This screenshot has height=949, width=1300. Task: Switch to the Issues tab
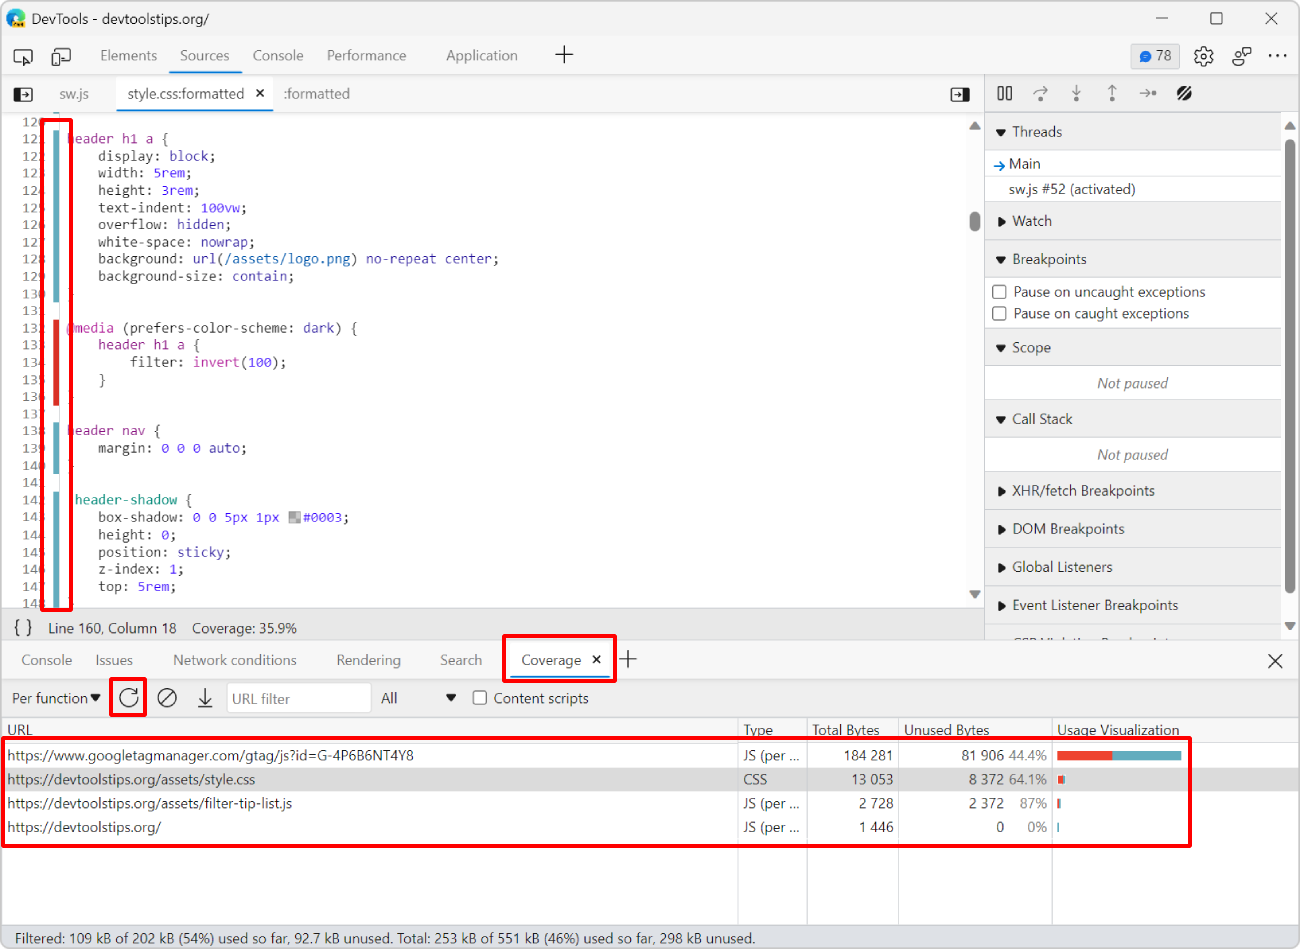pyautogui.click(x=114, y=660)
